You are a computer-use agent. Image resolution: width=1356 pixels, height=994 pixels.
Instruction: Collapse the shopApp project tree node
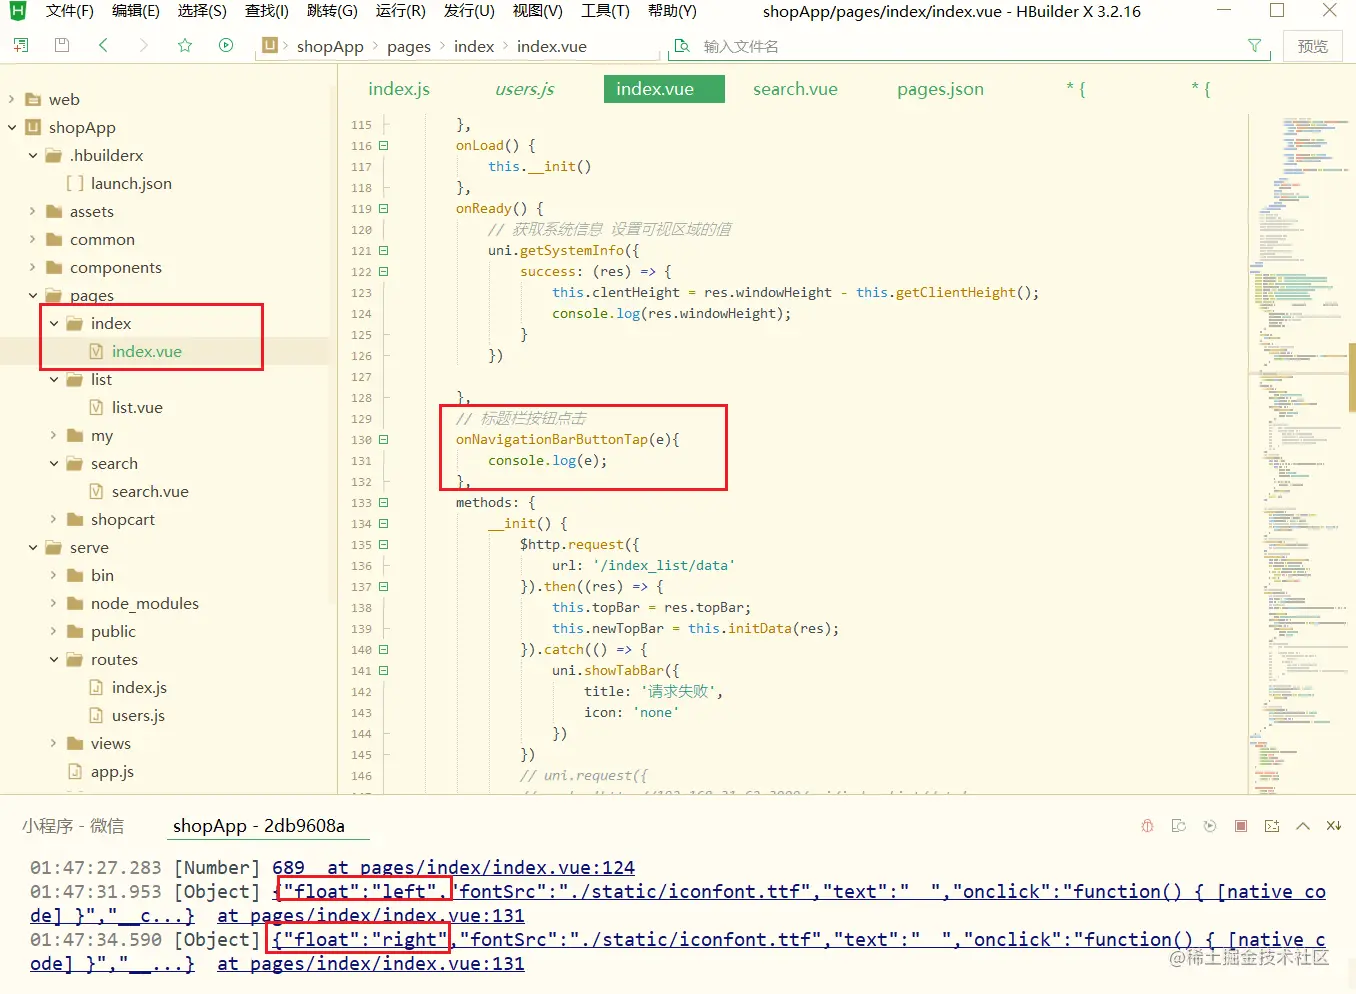(x=11, y=127)
